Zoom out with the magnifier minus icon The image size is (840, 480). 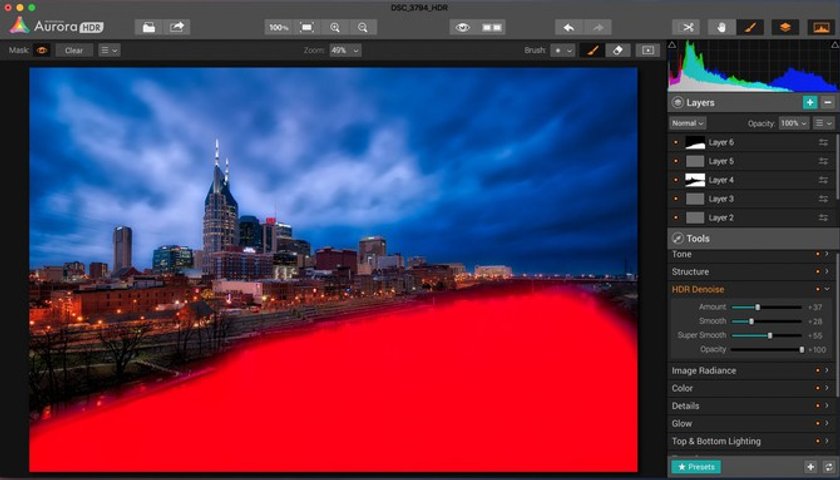tap(363, 27)
